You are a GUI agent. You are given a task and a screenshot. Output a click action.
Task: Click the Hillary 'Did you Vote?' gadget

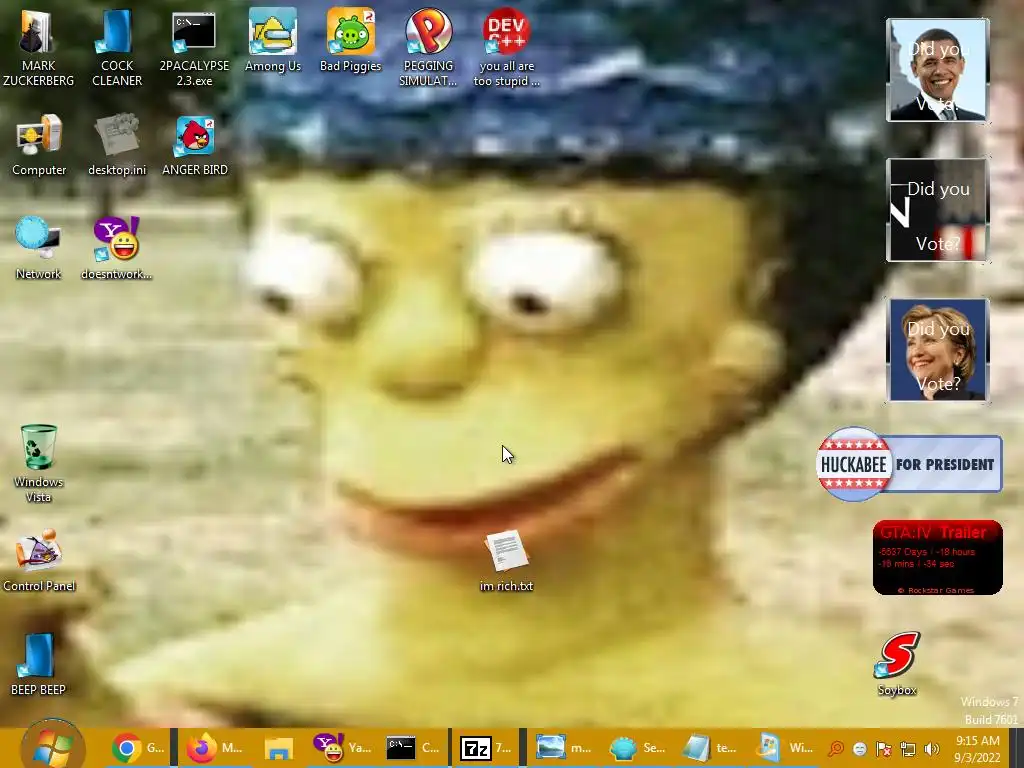tap(937, 349)
